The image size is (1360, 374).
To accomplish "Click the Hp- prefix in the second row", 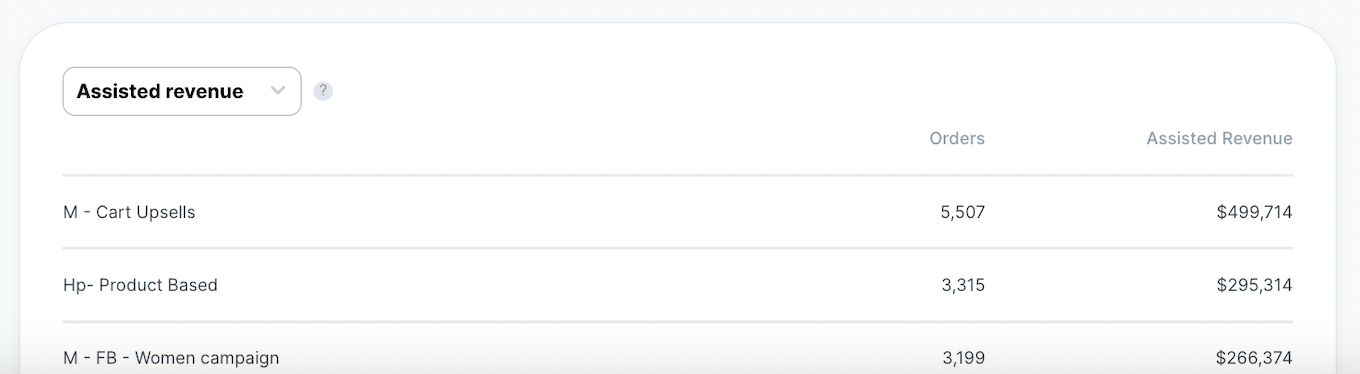I will [x=78, y=285].
